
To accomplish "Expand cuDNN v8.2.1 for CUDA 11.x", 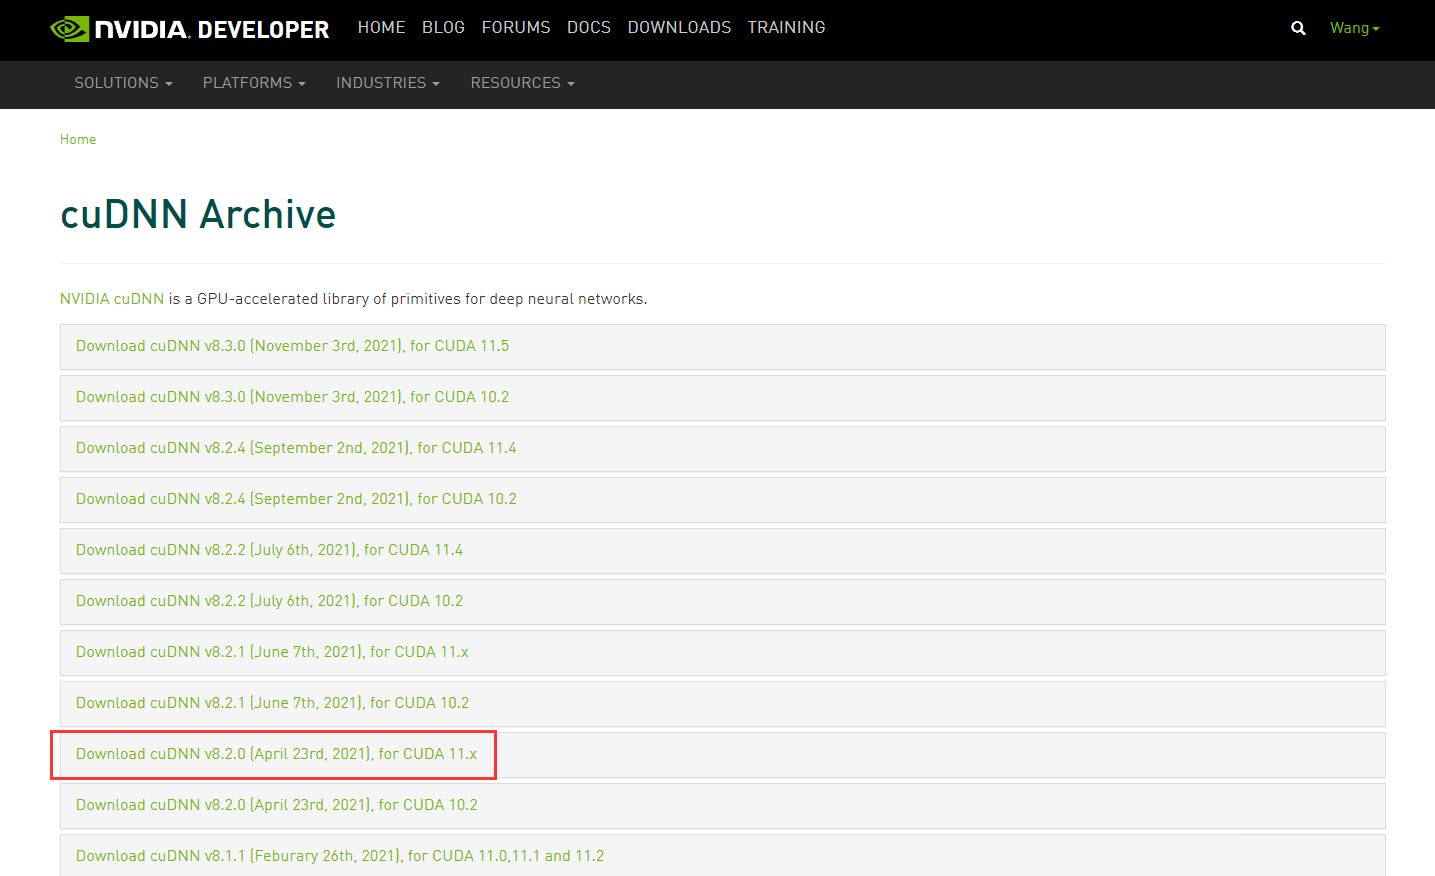I will pyautogui.click(x=722, y=652).
